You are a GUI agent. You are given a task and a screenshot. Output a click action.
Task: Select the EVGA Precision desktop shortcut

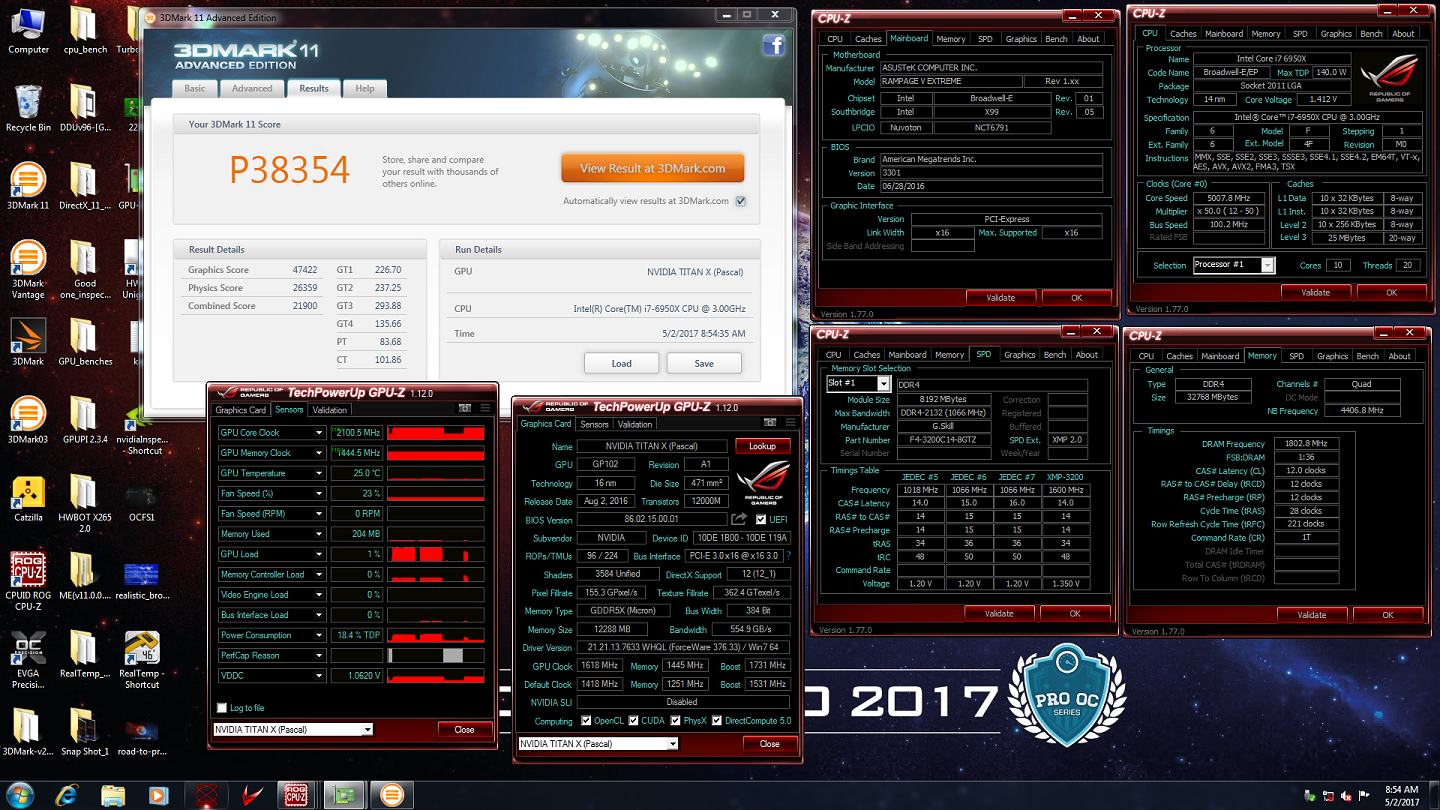coord(28,660)
